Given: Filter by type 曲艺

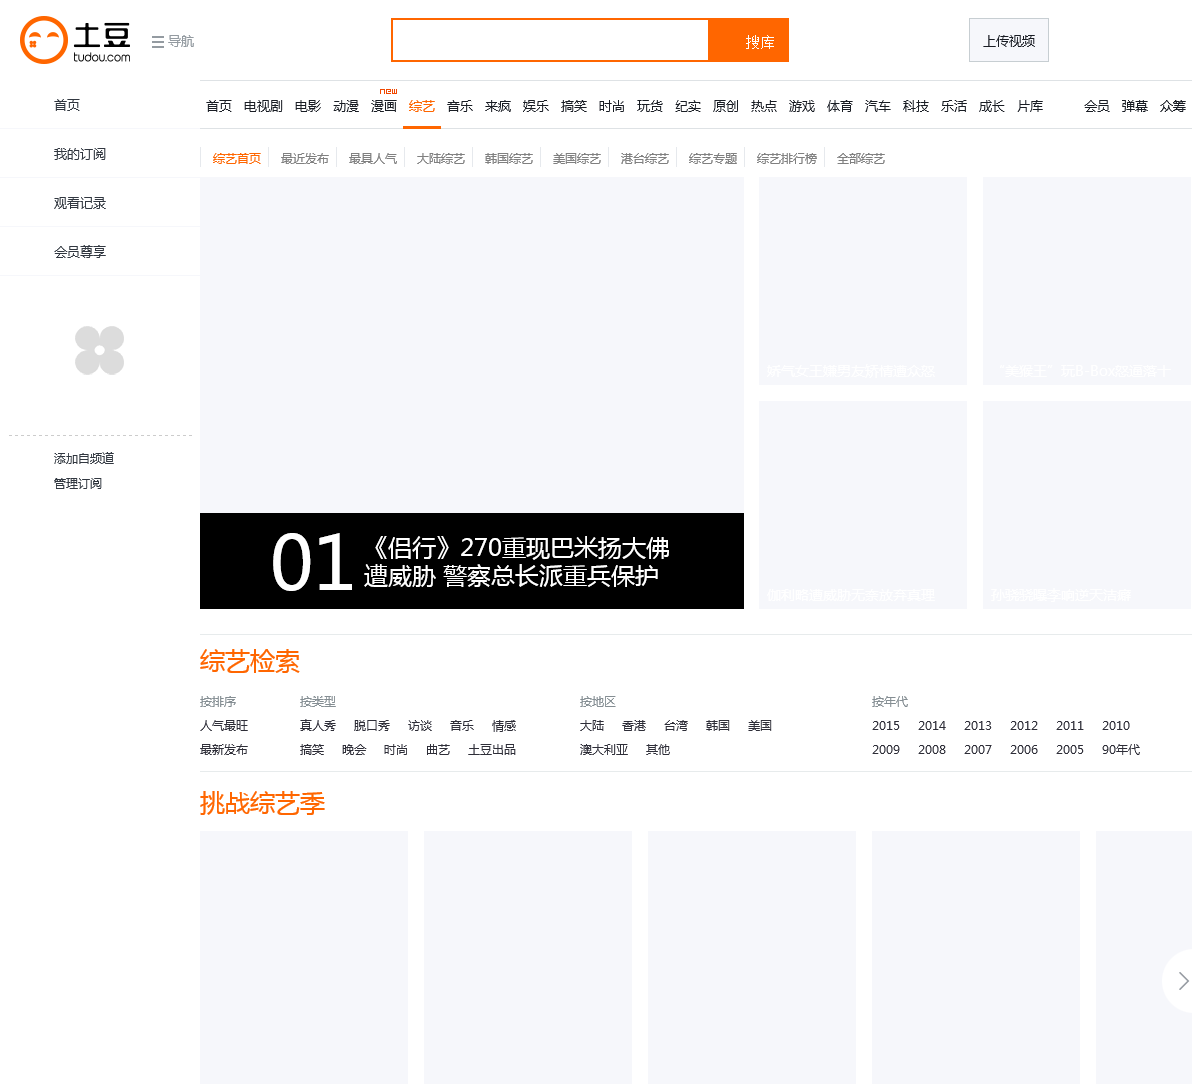Looking at the screenshot, I should pos(438,750).
